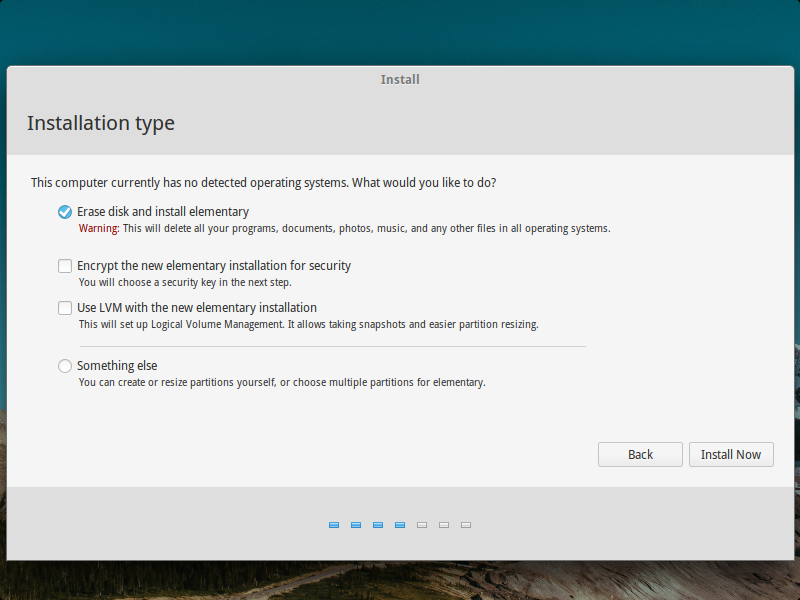This screenshot has height=600, width=800.
Task: Click the 'Installation type' heading
Action: click(101, 123)
